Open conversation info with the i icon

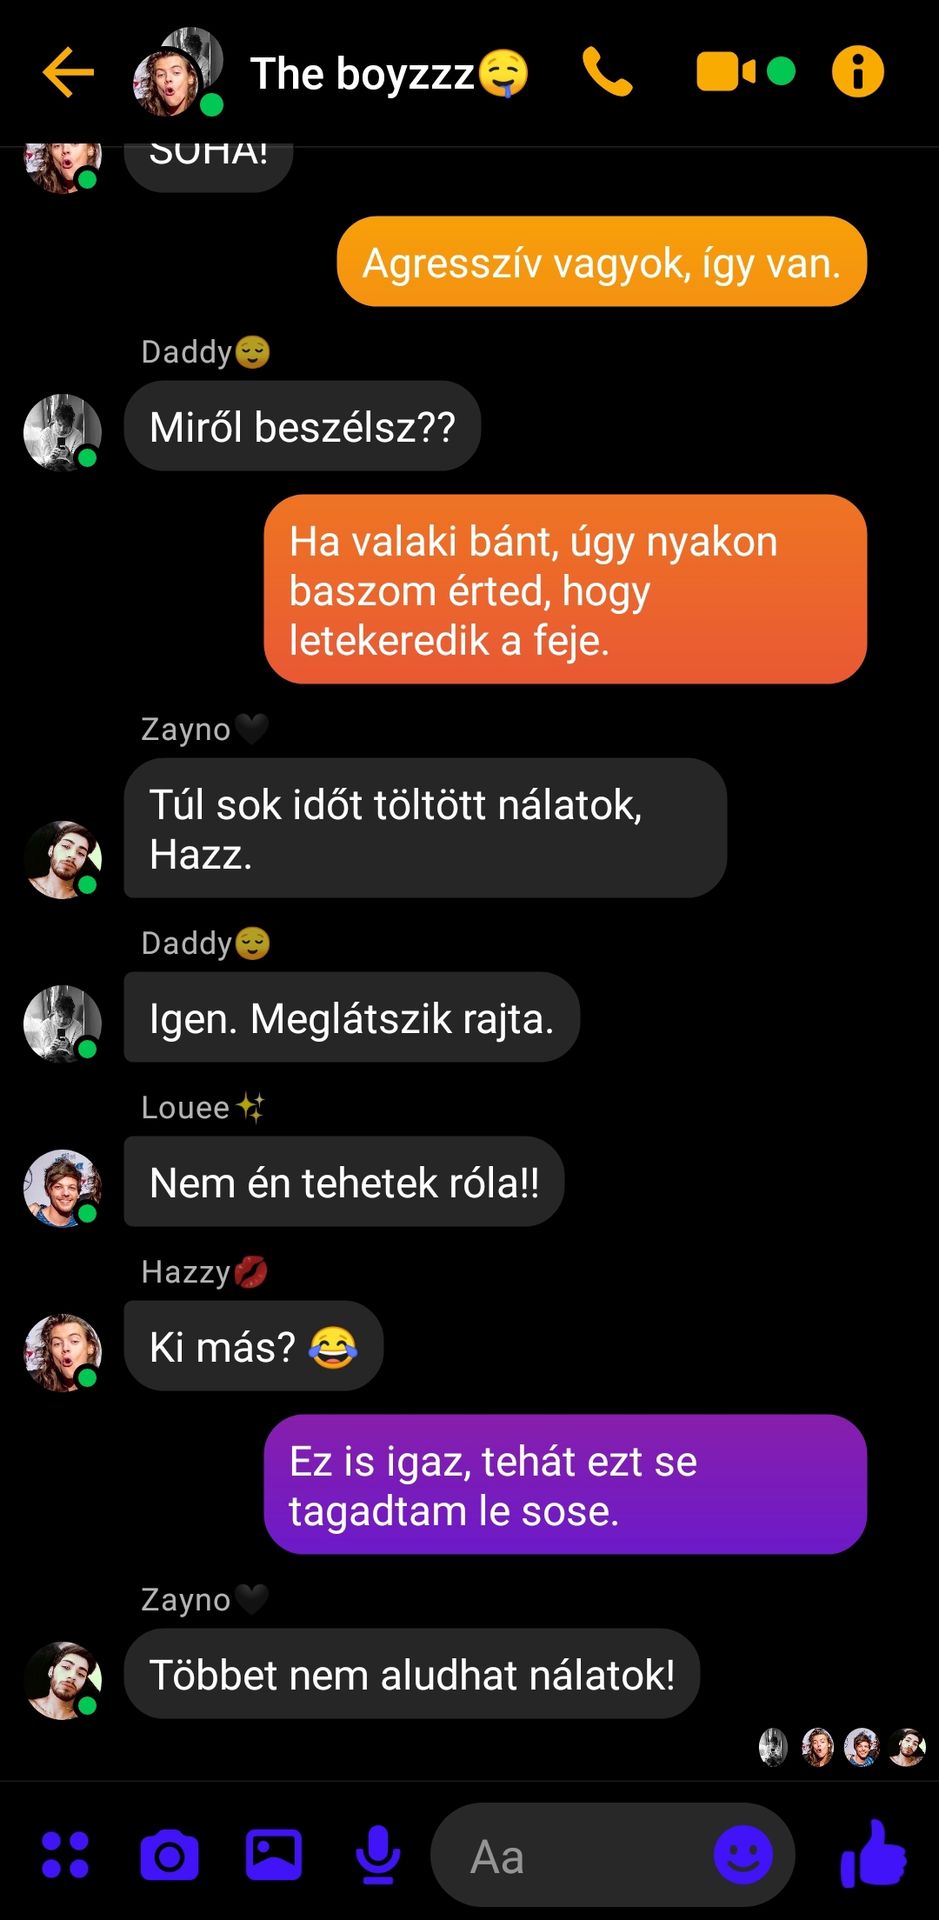[858, 72]
